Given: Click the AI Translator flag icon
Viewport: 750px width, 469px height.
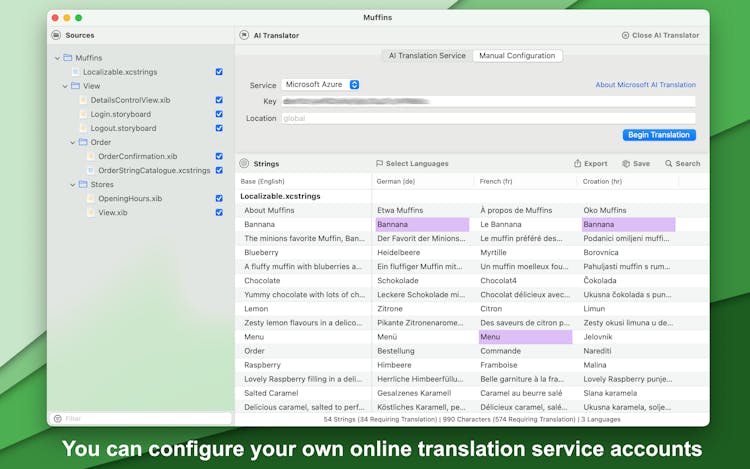Looking at the screenshot, I should point(244,35).
